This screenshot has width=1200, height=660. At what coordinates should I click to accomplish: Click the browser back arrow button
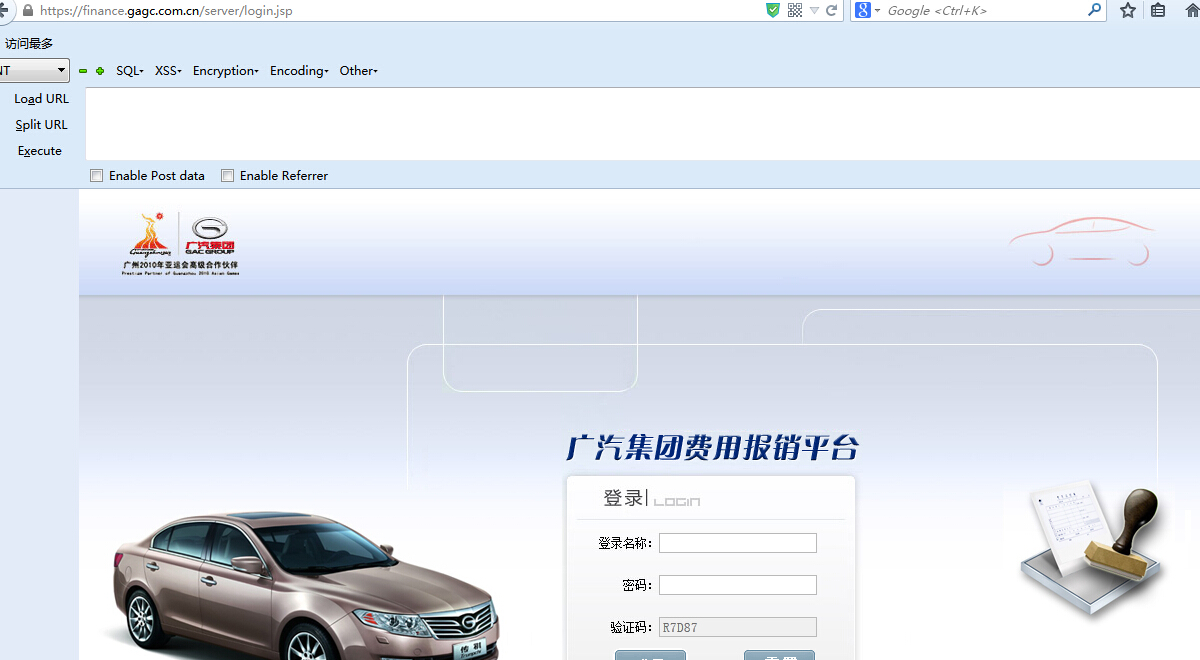click(x=4, y=10)
